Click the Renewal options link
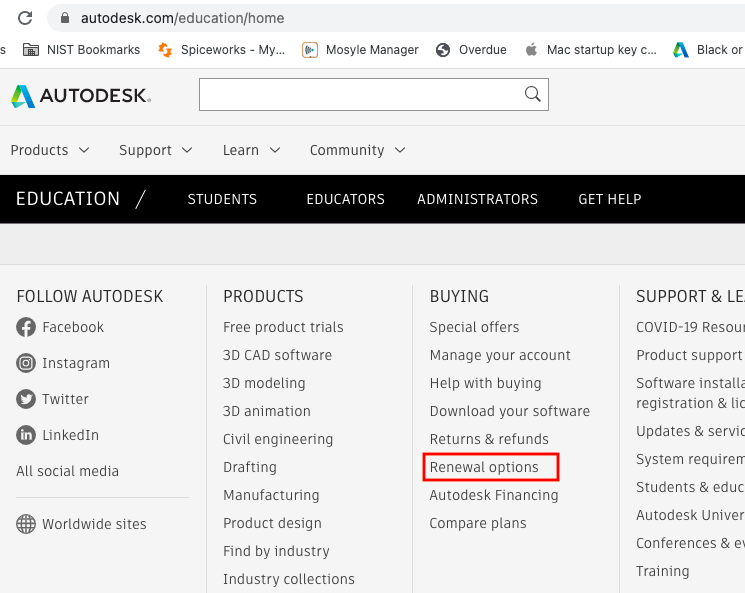745x593 pixels. 484,467
